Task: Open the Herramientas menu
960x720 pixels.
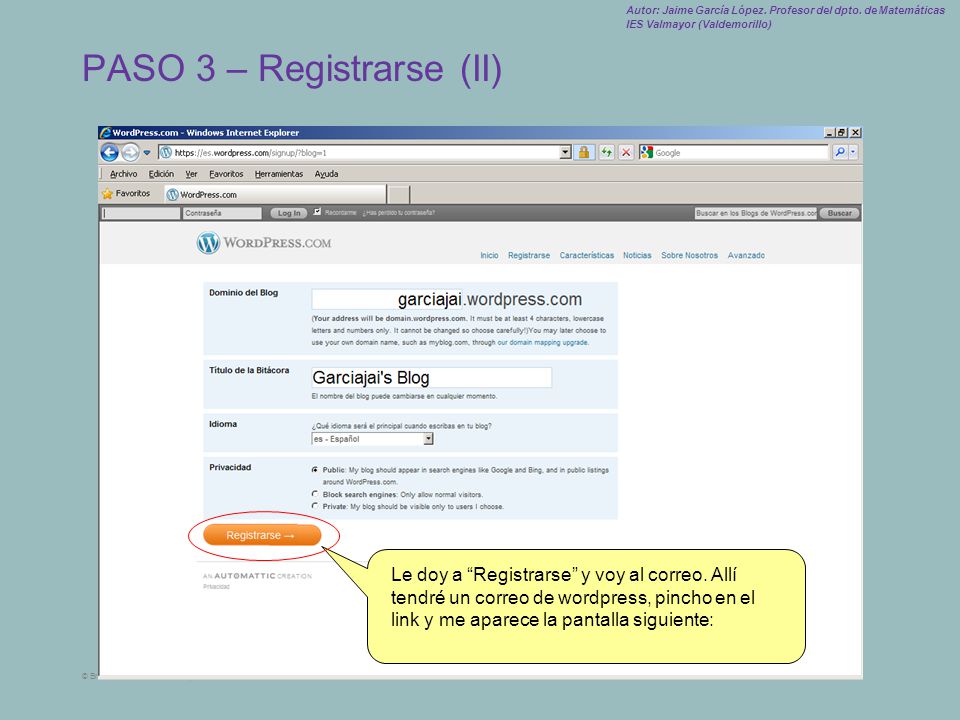Action: [279, 174]
